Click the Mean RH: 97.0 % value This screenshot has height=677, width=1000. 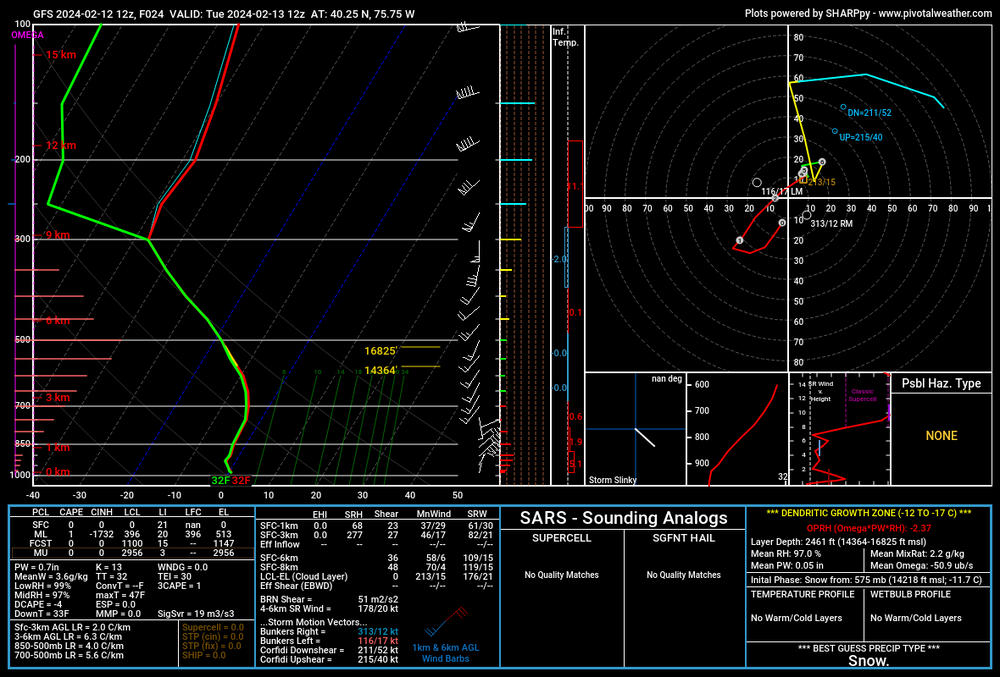click(786, 554)
